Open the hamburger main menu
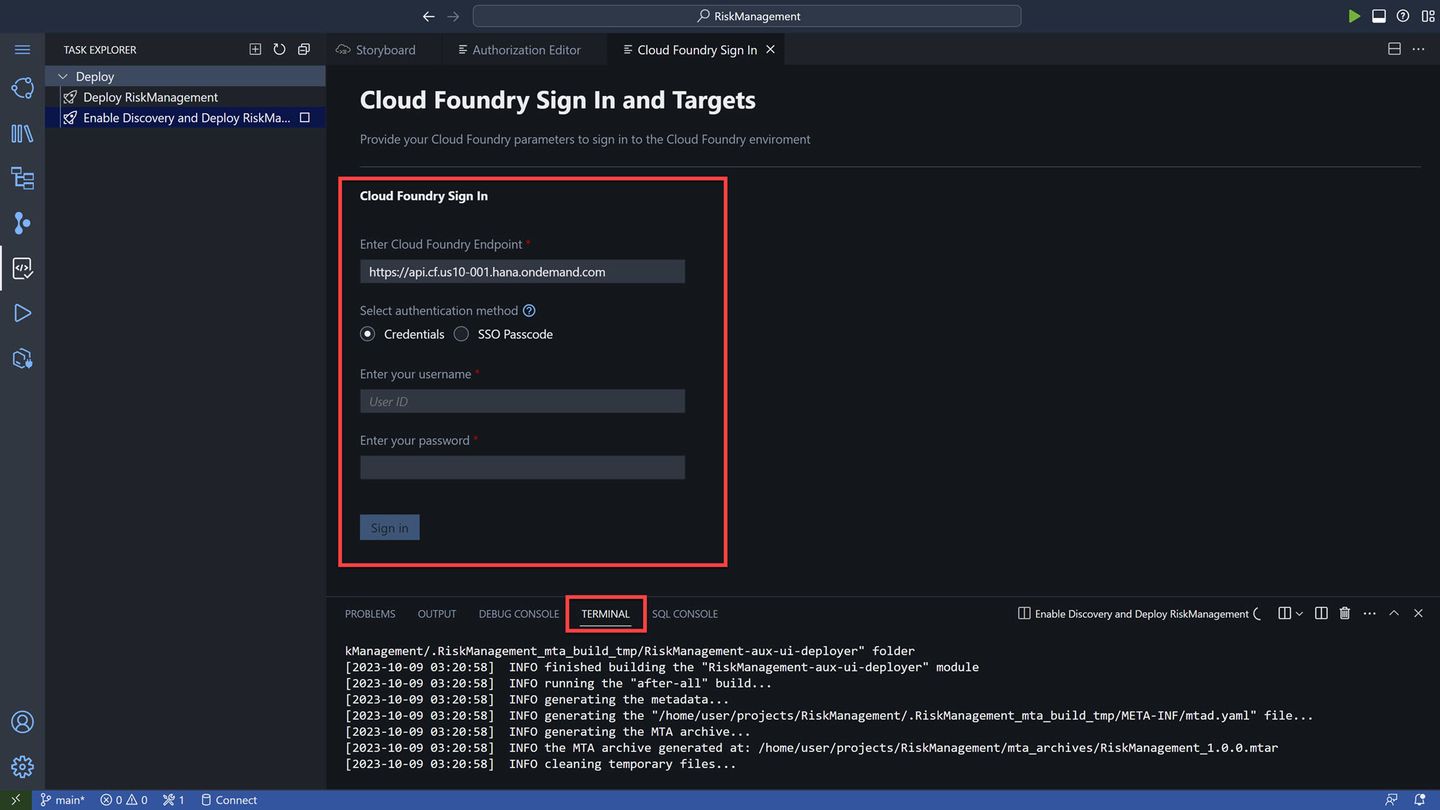1440x810 pixels. click(x=22, y=49)
